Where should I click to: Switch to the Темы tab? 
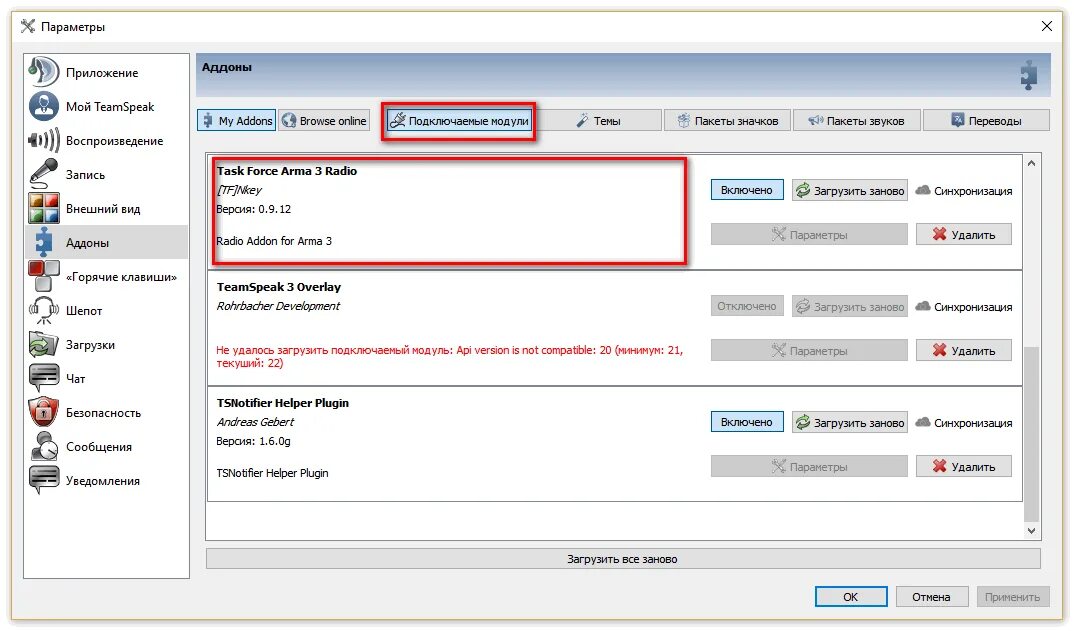pyautogui.click(x=599, y=121)
